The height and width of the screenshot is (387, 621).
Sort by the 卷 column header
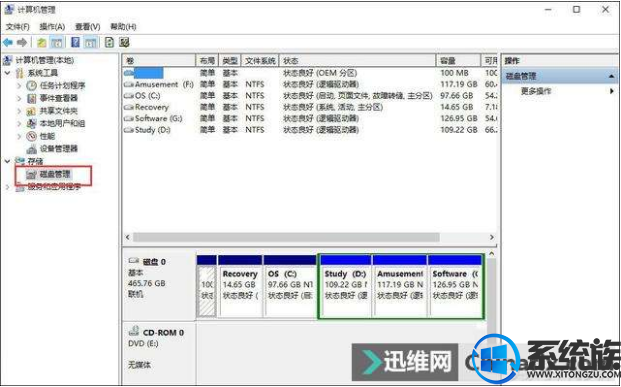pos(159,61)
